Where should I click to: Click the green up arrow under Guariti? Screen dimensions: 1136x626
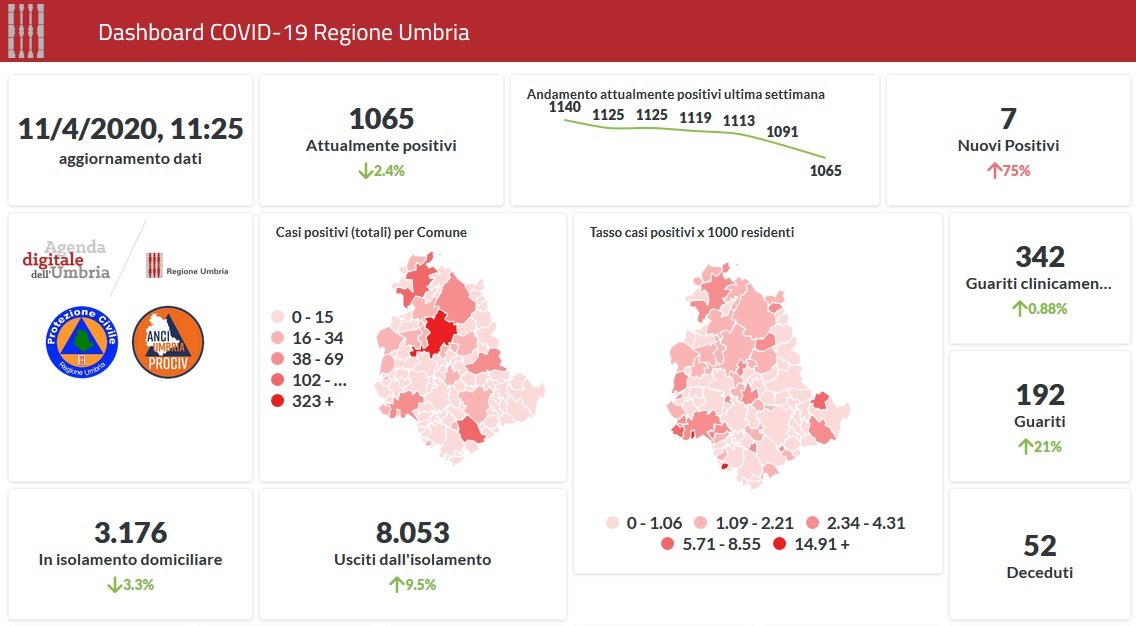(x=1025, y=447)
